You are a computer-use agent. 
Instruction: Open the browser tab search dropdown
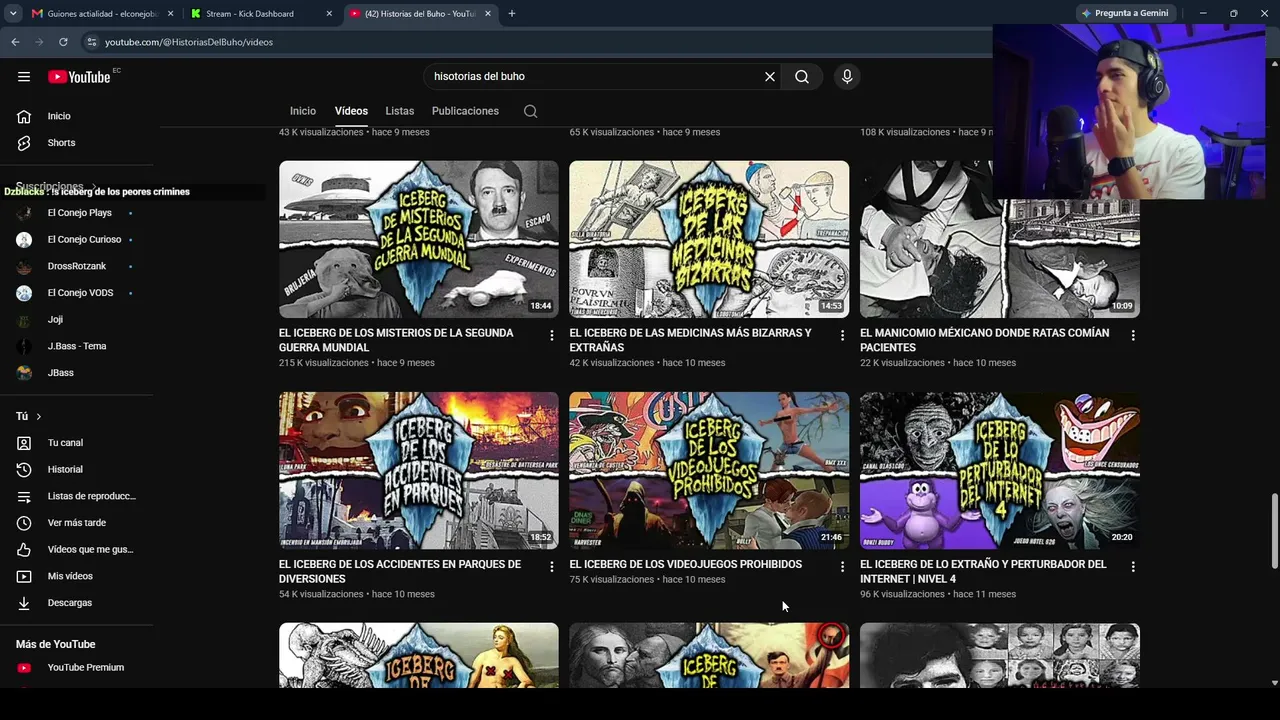(13, 14)
